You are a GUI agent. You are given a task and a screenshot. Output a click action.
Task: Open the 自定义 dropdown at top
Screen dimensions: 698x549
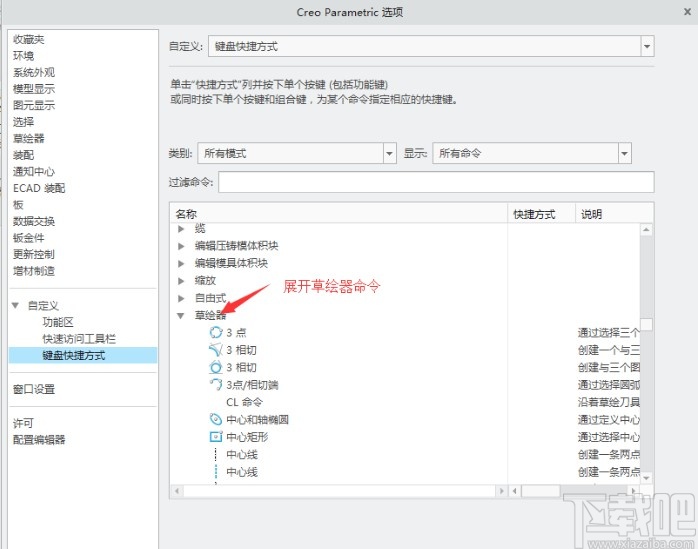(647, 46)
